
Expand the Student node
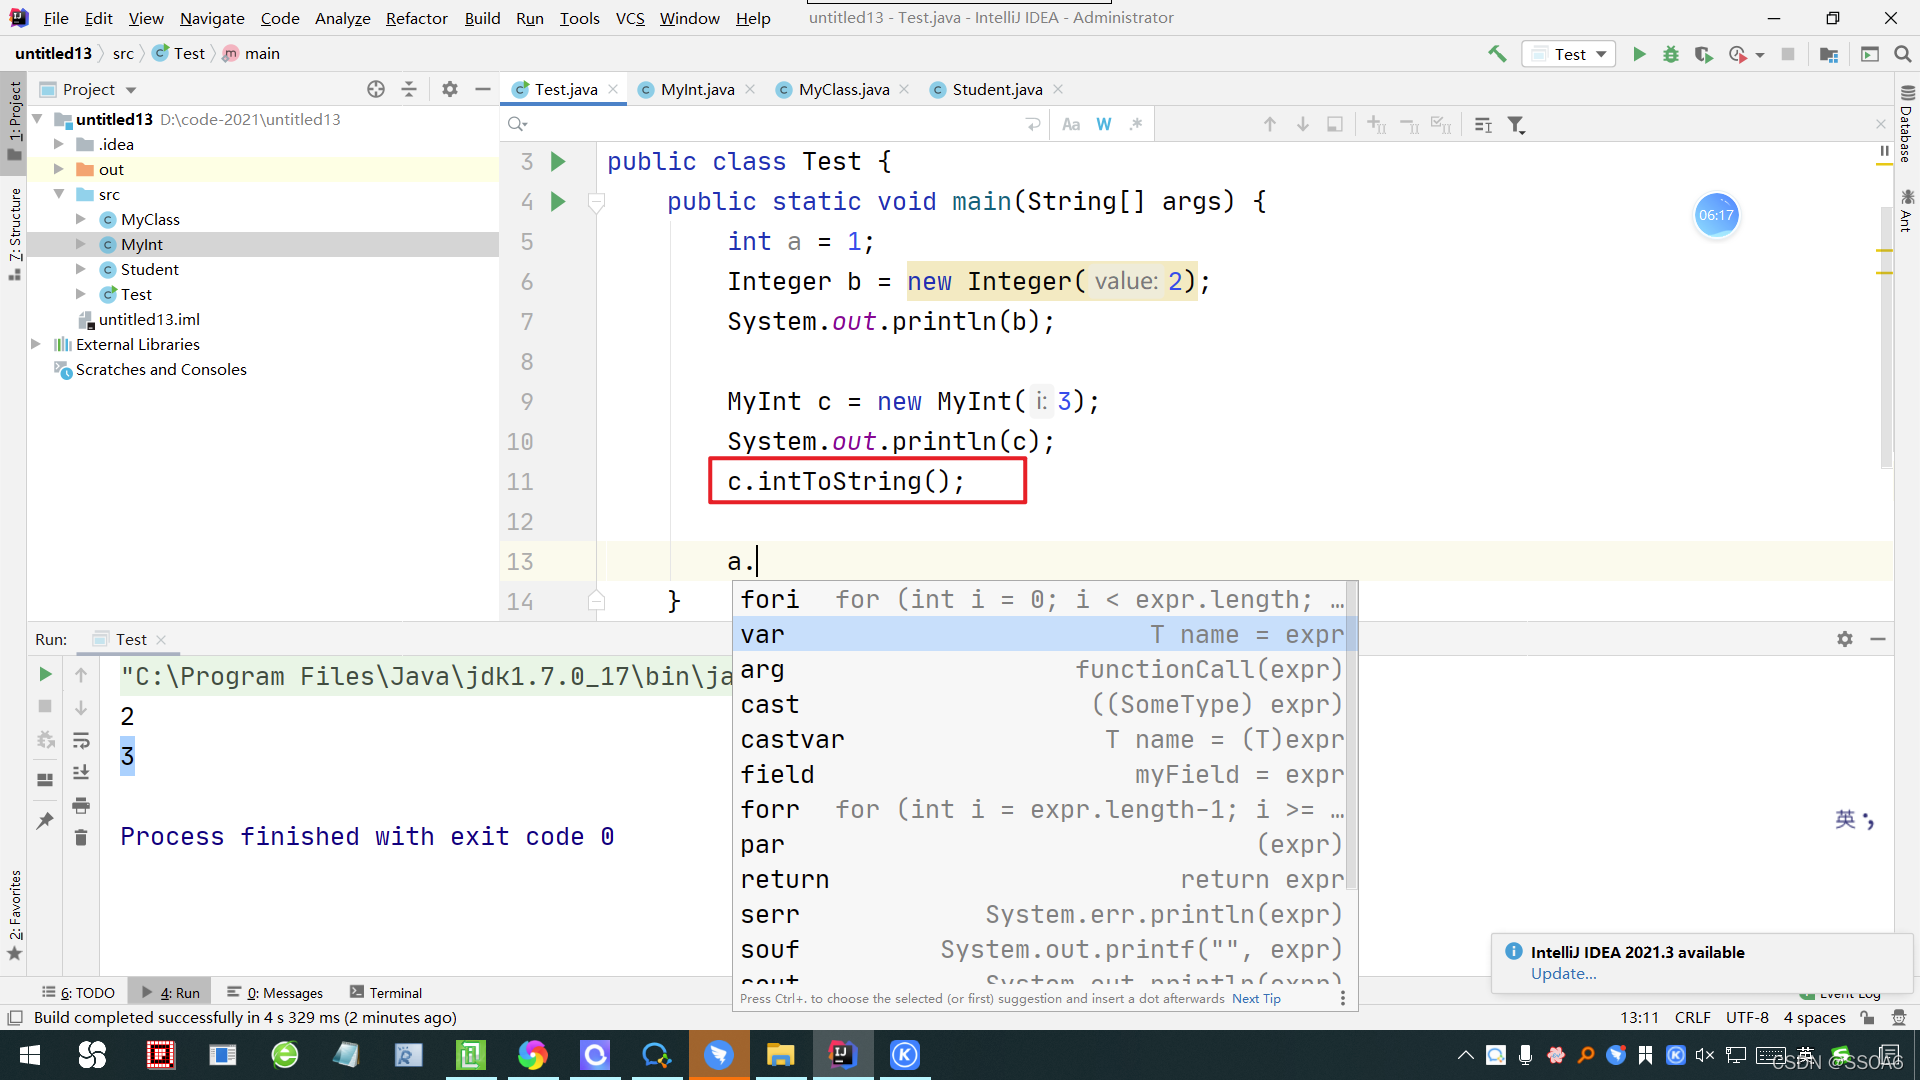coord(81,269)
